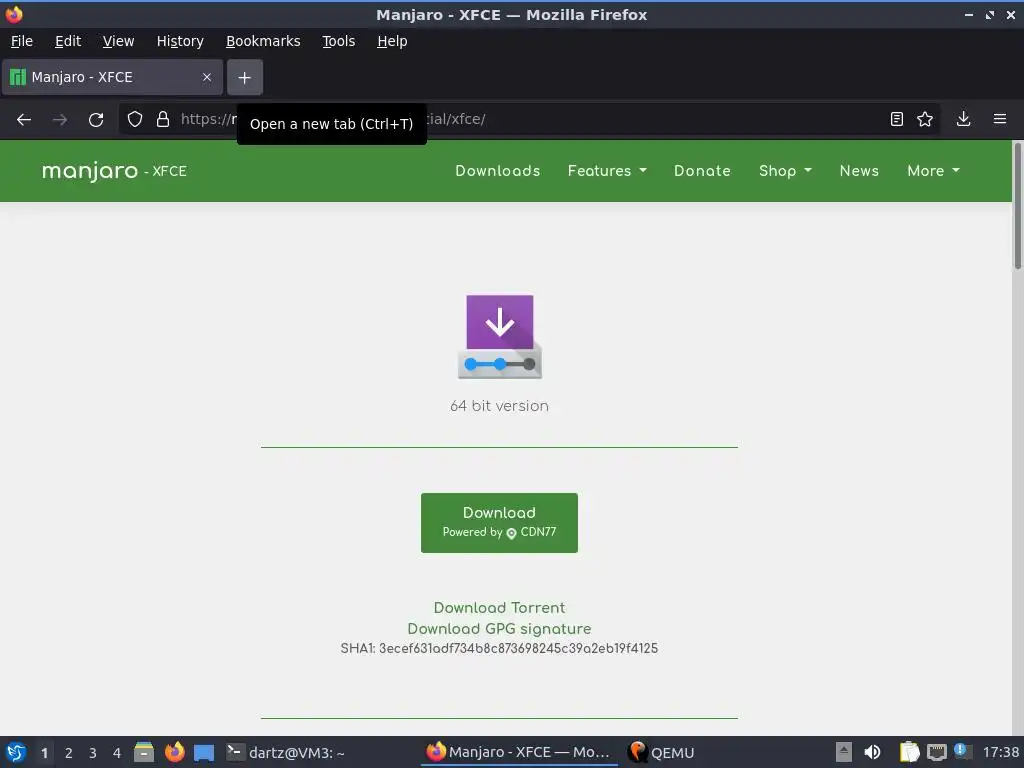Open the Bookmarks menu
1024x768 pixels.
(x=263, y=41)
